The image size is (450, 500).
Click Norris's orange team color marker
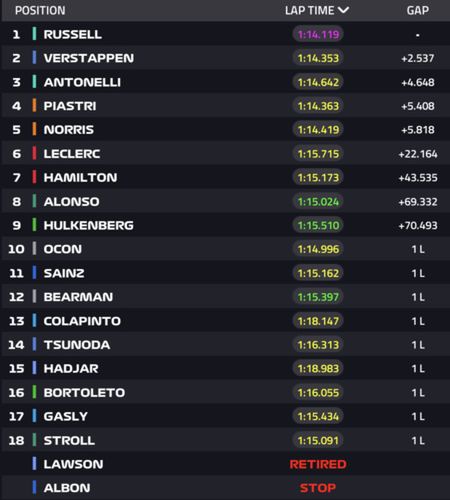(x=34, y=129)
